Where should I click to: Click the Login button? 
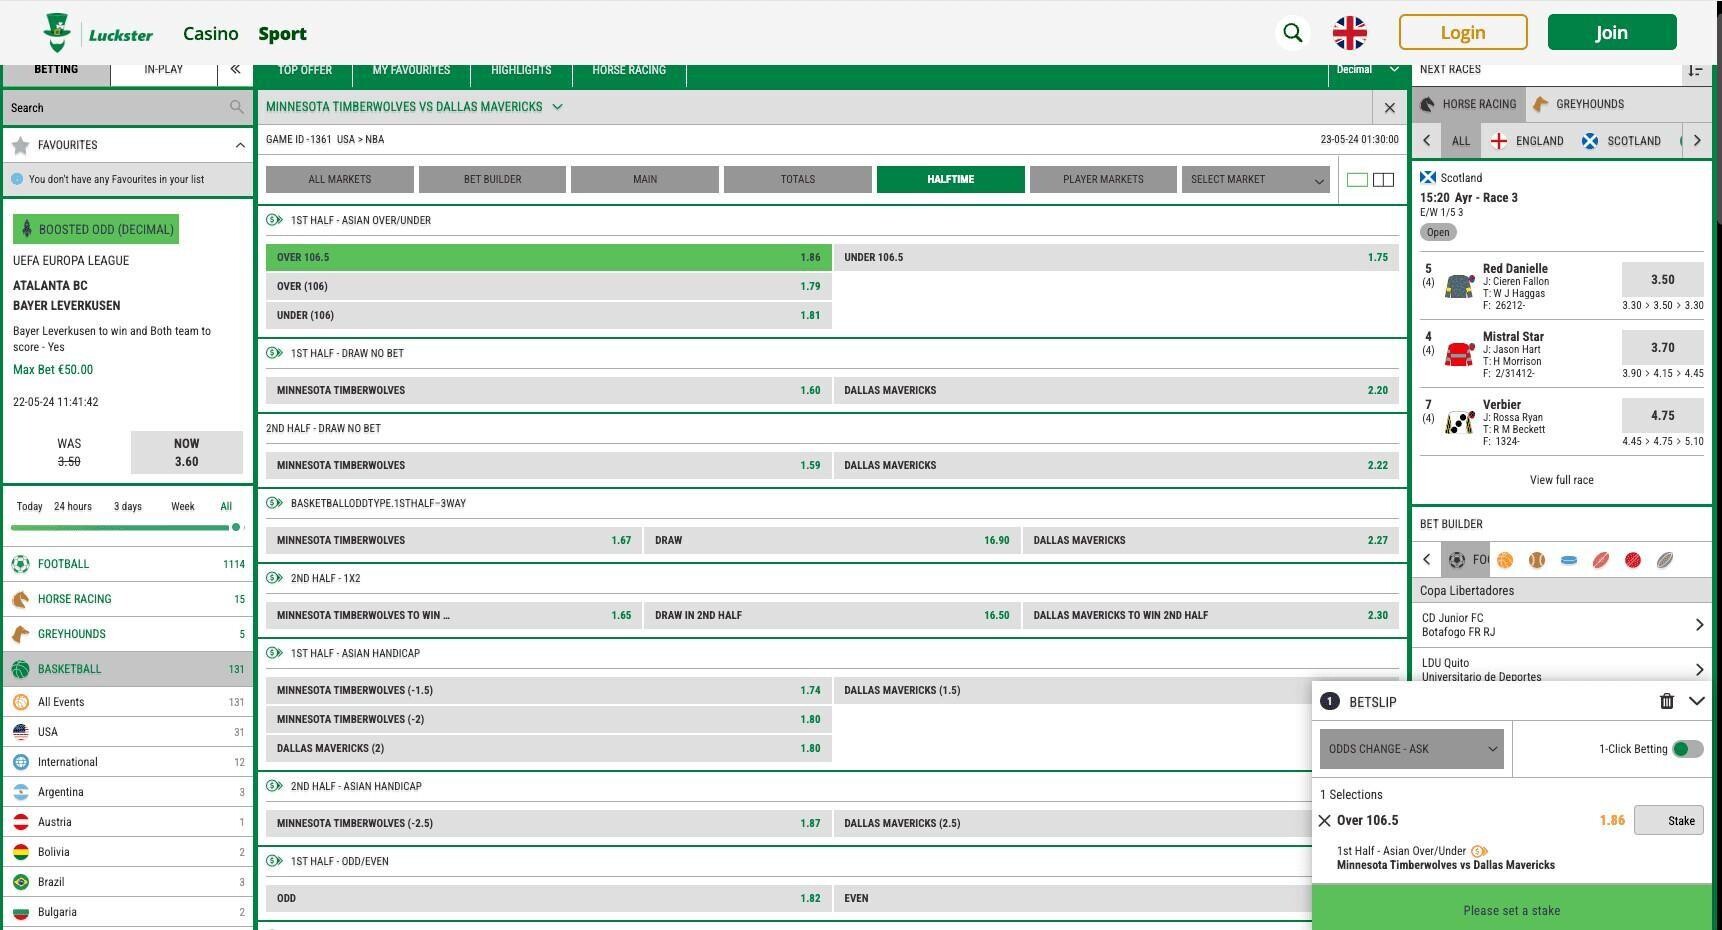coord(1463,32)
